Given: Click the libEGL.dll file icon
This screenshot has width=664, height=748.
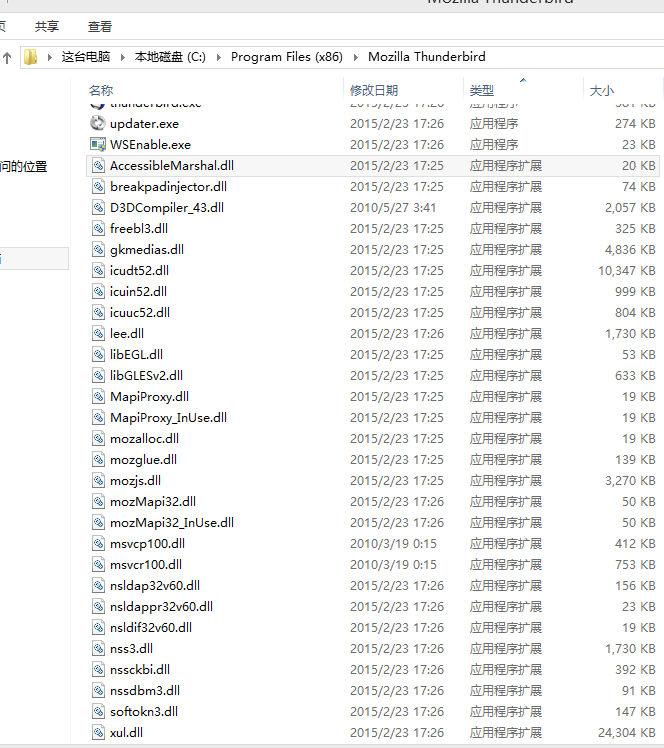Looking at the screenshot, I should 98,354.
